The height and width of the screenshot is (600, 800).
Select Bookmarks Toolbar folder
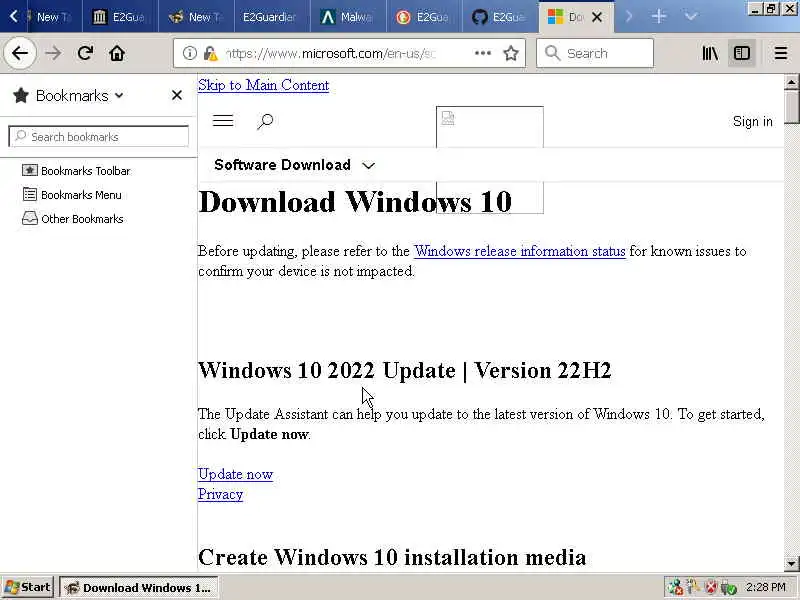click(x=77, y=171)
